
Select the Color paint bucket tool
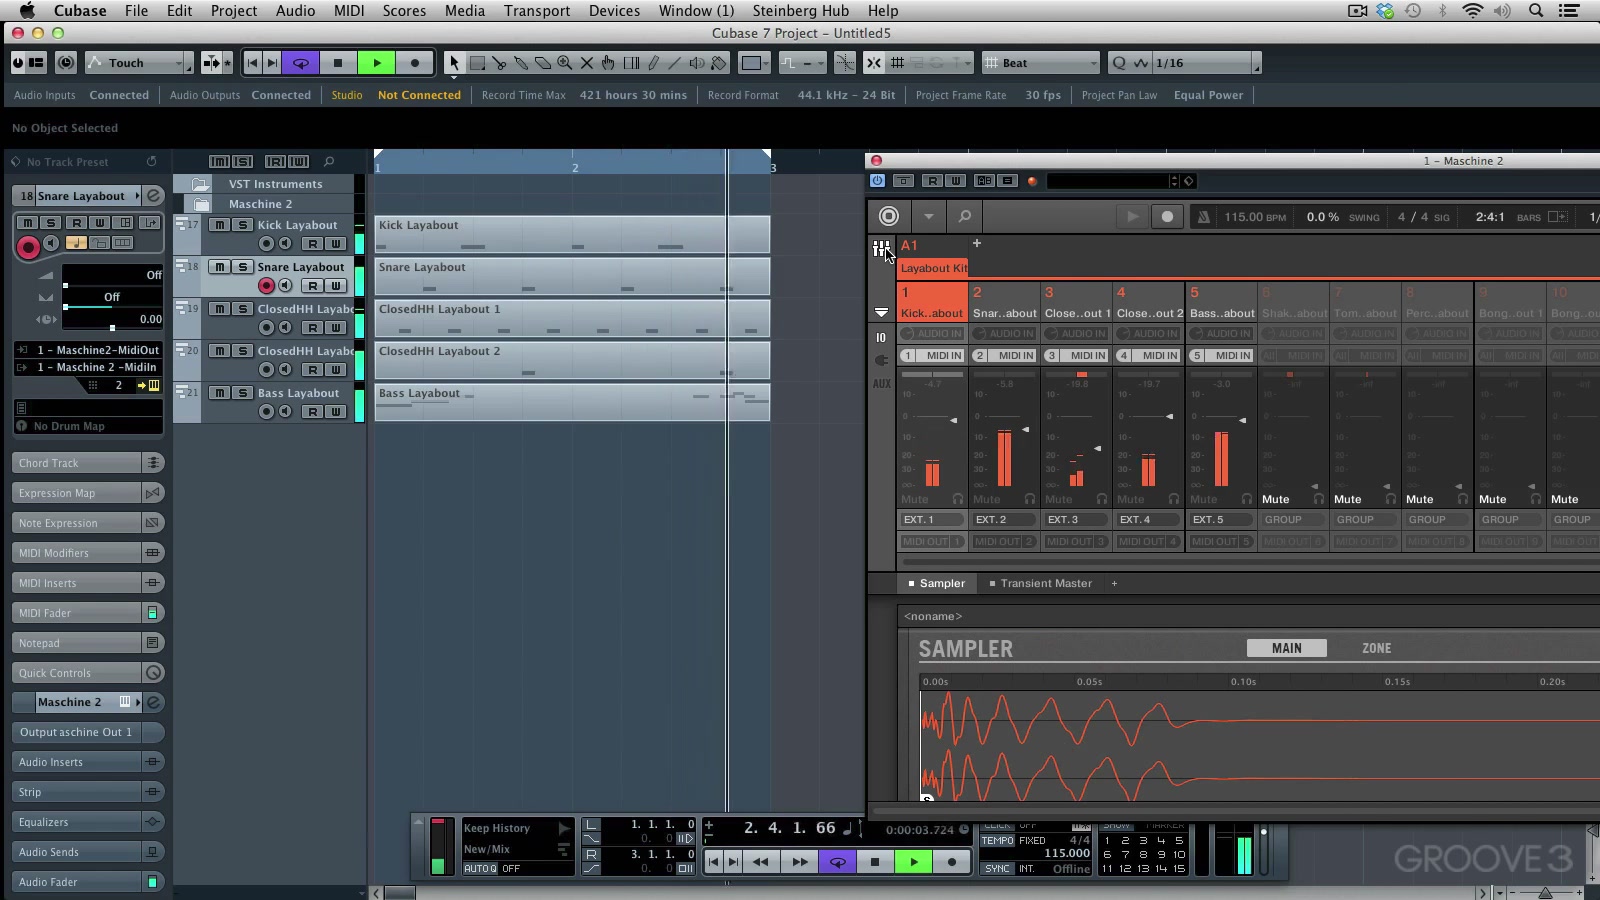[719, 63]
